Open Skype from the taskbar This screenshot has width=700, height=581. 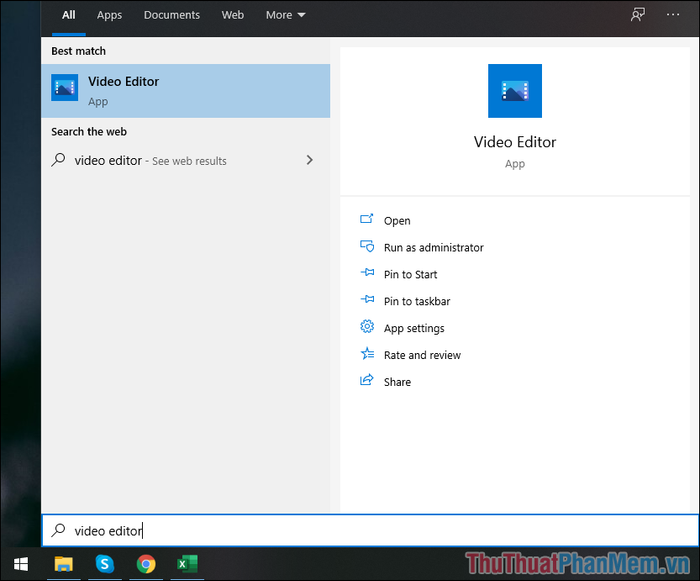tap(104, 564)
